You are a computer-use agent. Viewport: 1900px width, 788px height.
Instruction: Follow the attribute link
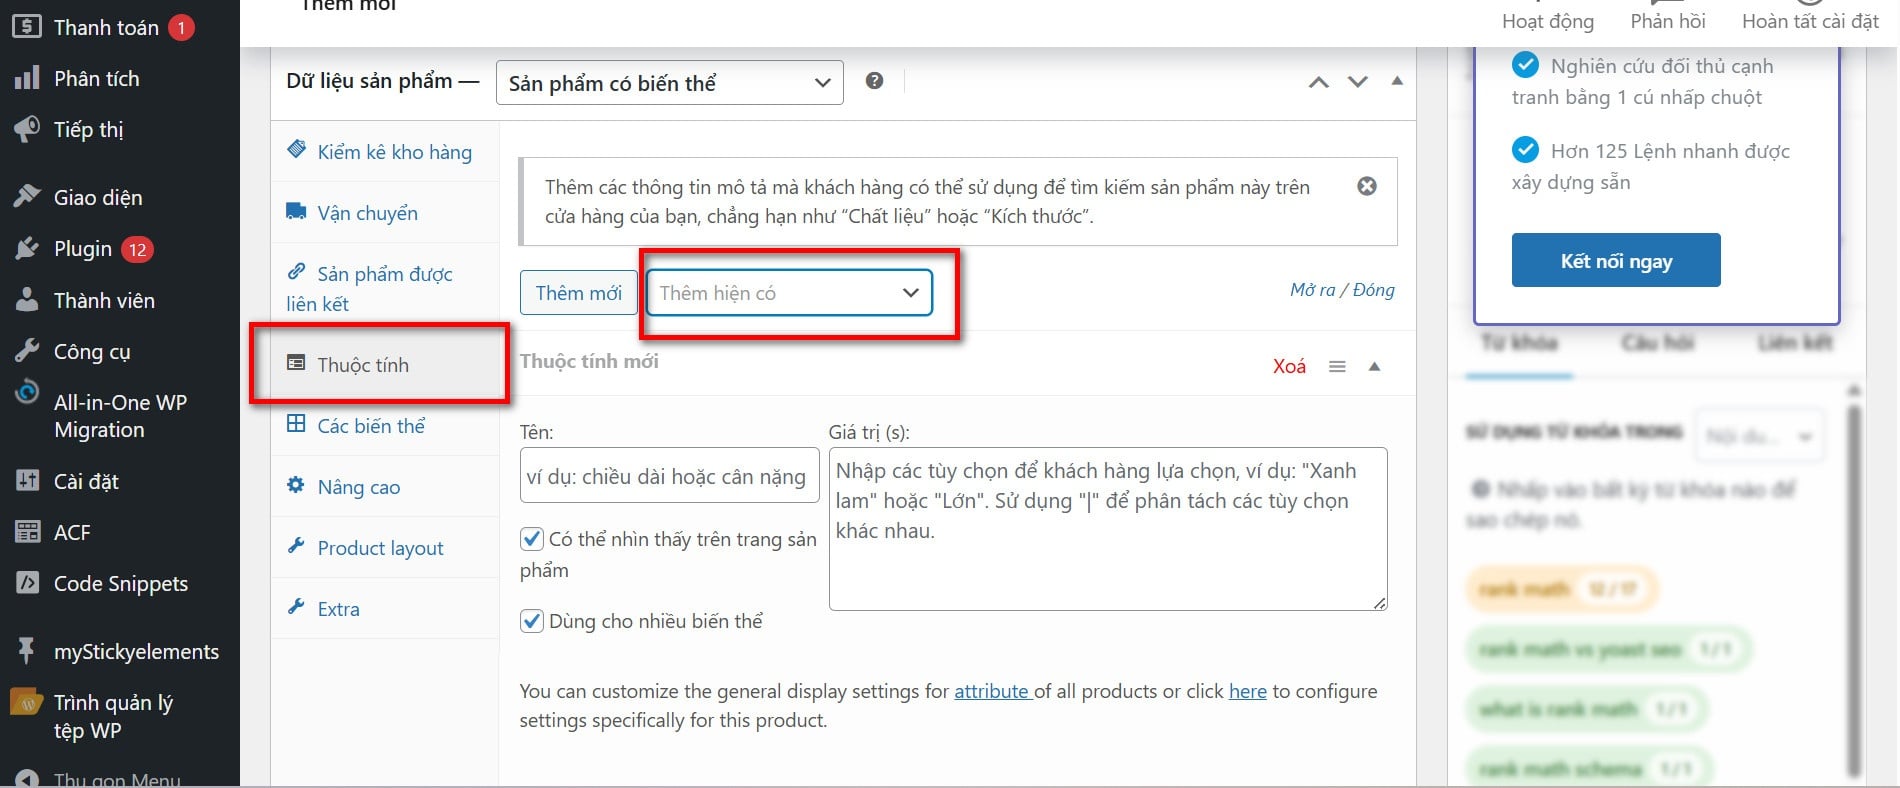point(991,691)
